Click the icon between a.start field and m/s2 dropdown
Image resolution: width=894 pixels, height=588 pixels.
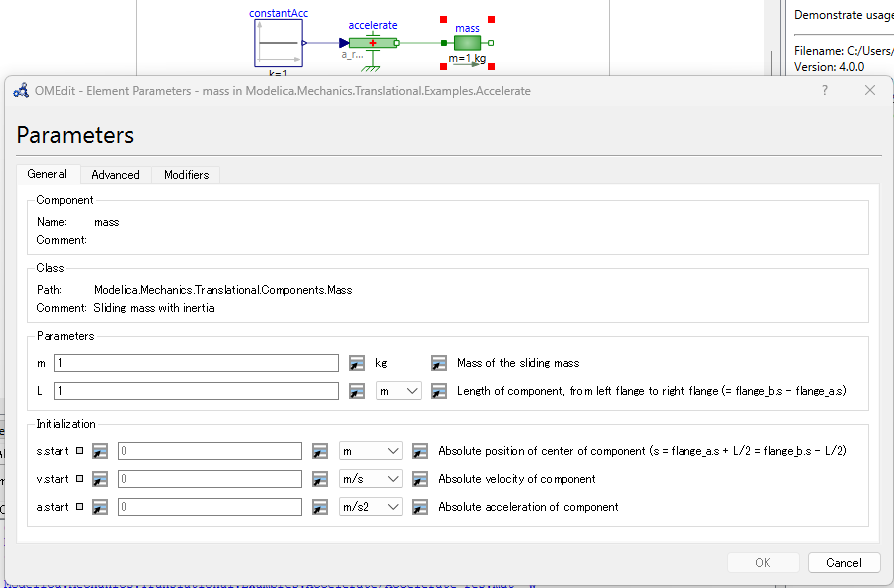(x=320, y=506)
